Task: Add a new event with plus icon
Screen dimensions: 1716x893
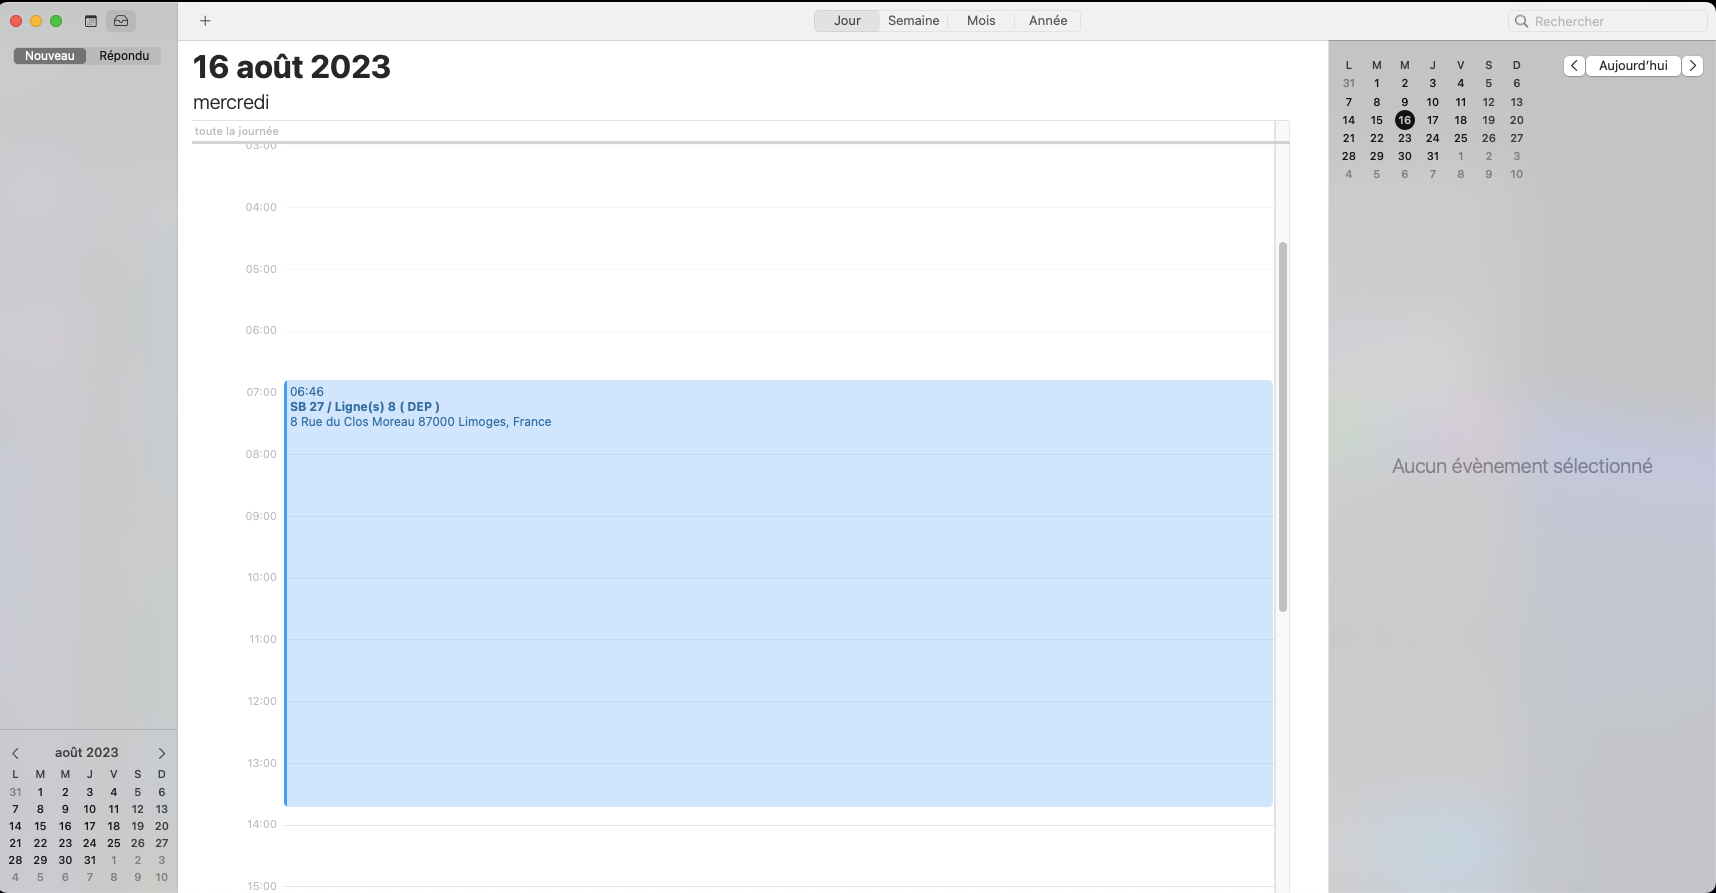Action: click(x=205, y=21)
